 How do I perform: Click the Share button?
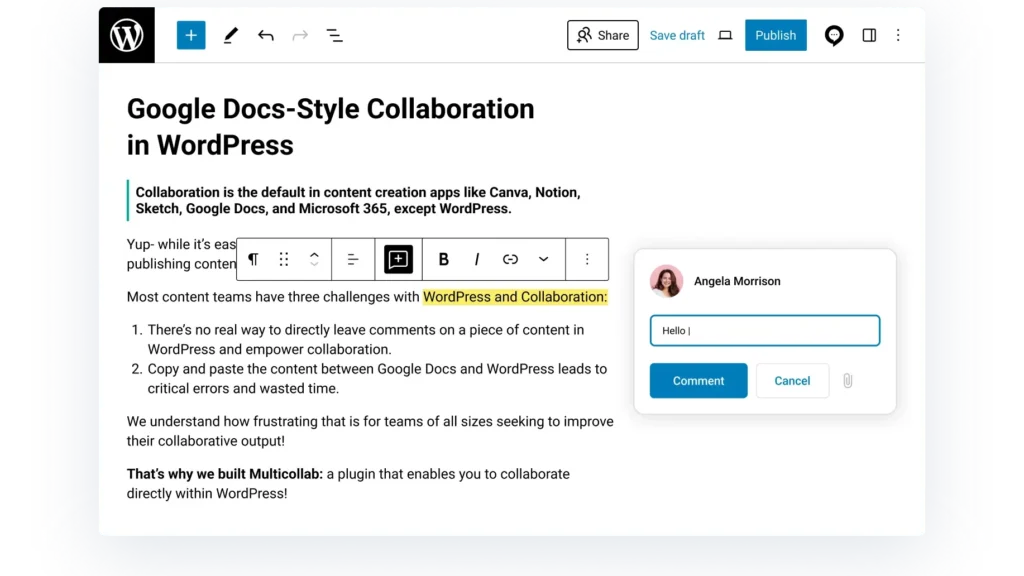[x=603, y=35]
